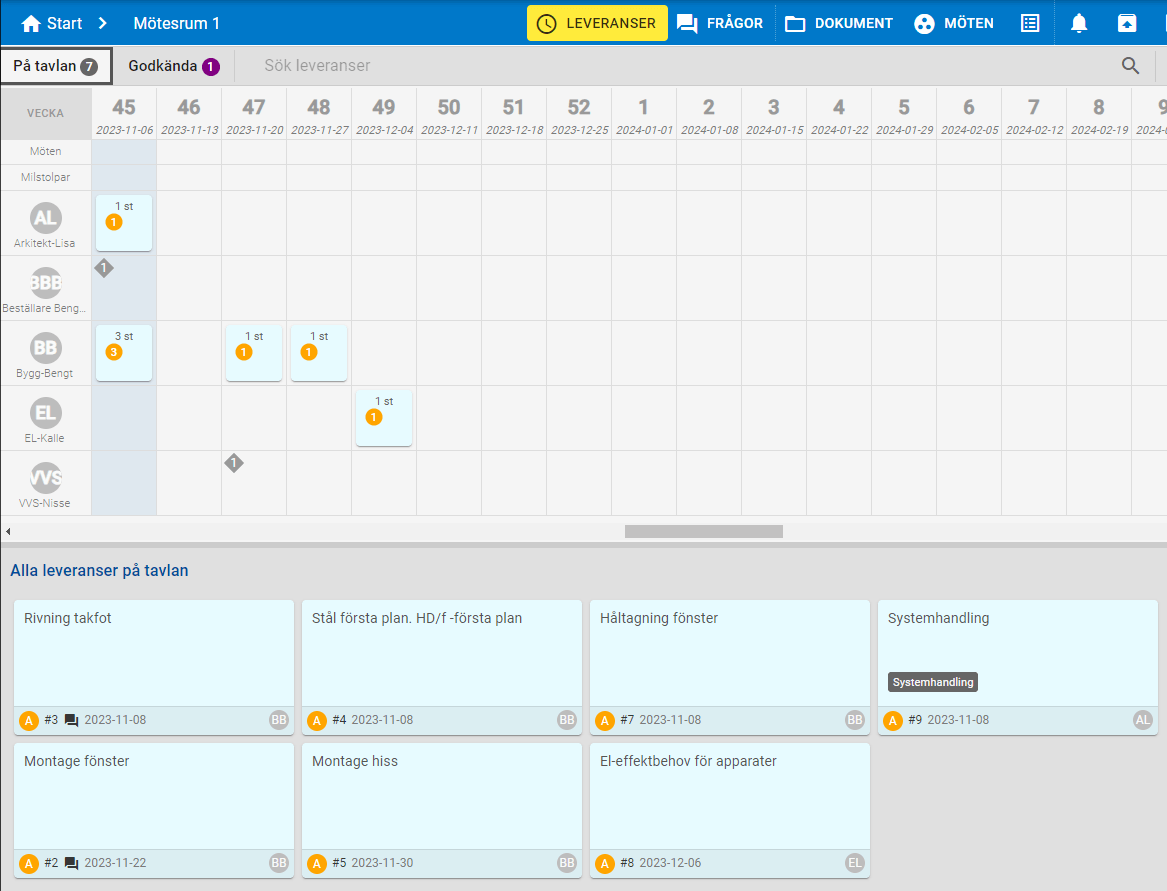
Task: Click the search magnifier icon
Action: tap(1130, 66)
